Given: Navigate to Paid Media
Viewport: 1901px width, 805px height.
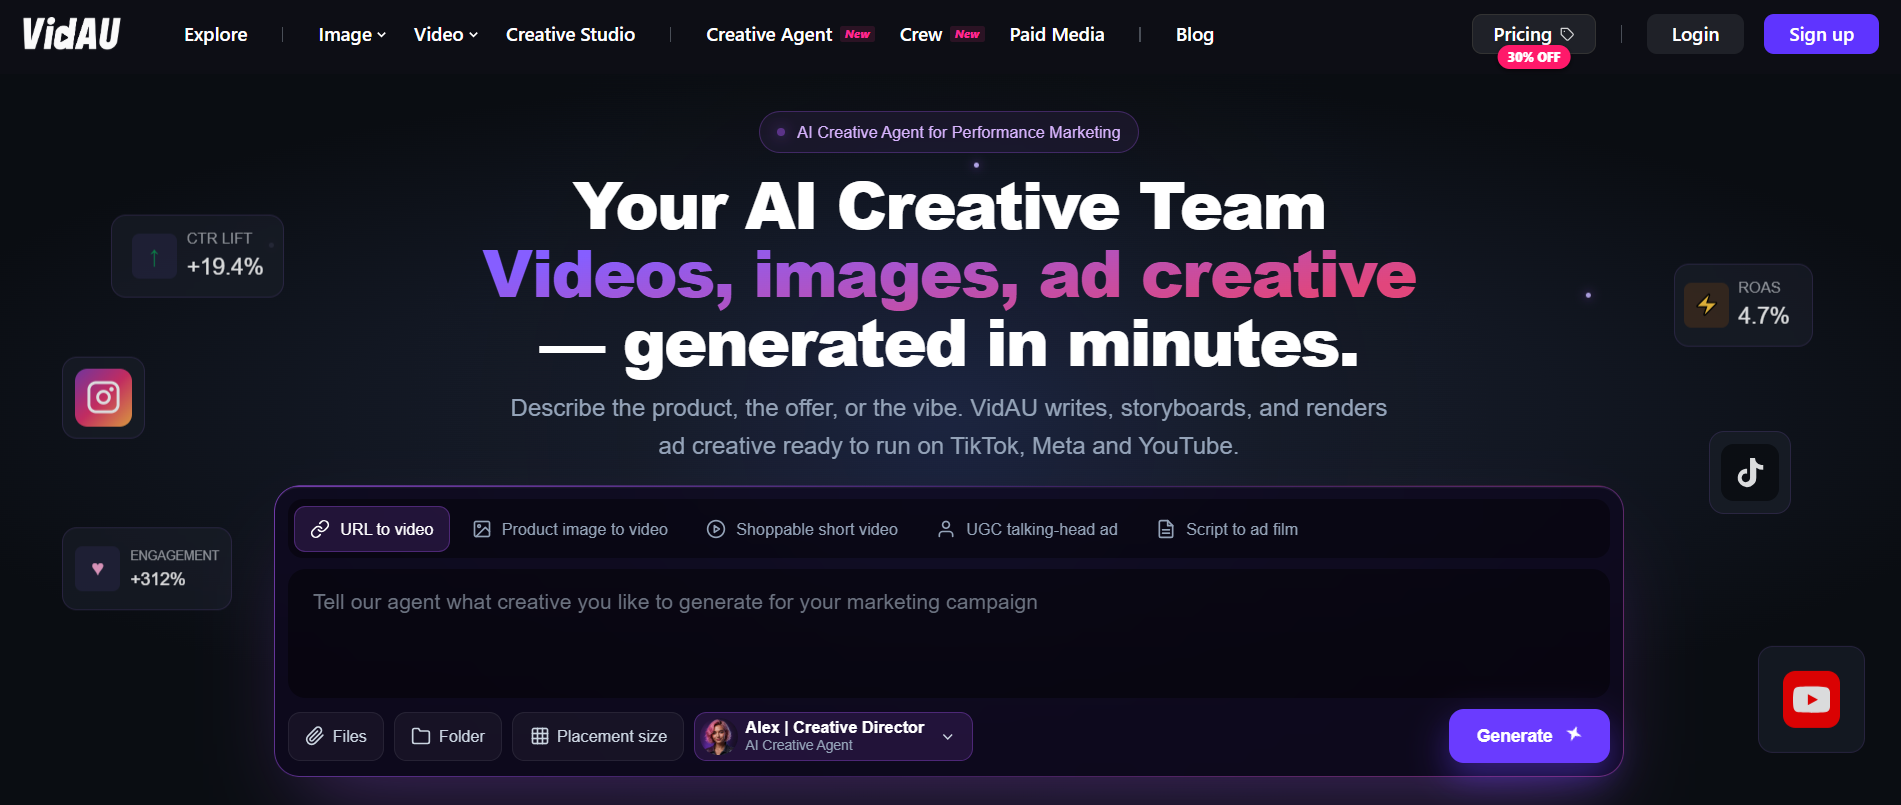Looking at the screenshot, I should pos(1057,35).
